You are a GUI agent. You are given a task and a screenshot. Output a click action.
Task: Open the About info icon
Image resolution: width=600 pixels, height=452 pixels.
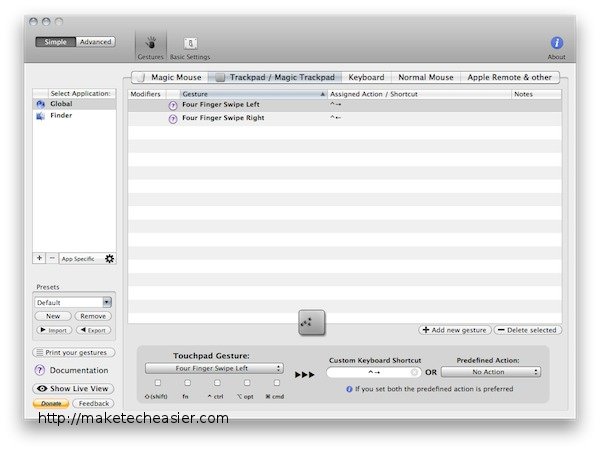point(556,43)
